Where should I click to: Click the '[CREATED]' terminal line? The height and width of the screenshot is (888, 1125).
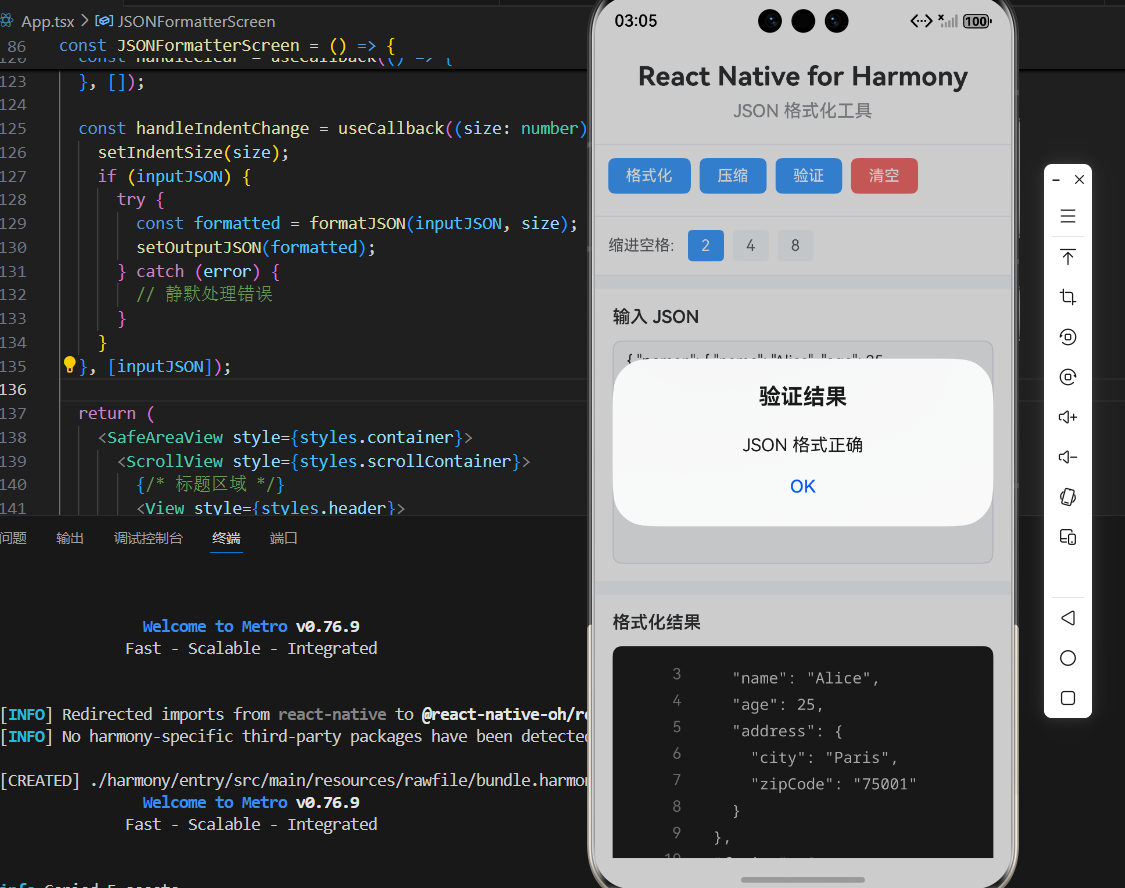coord(294,780)
